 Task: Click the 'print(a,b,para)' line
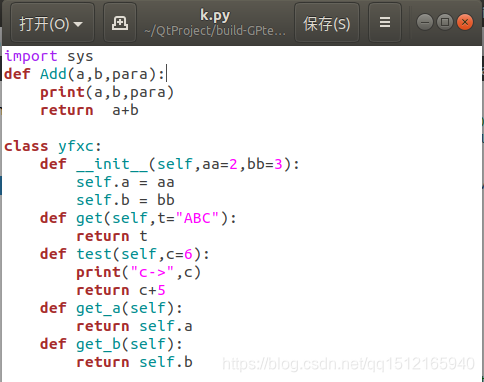107,92
